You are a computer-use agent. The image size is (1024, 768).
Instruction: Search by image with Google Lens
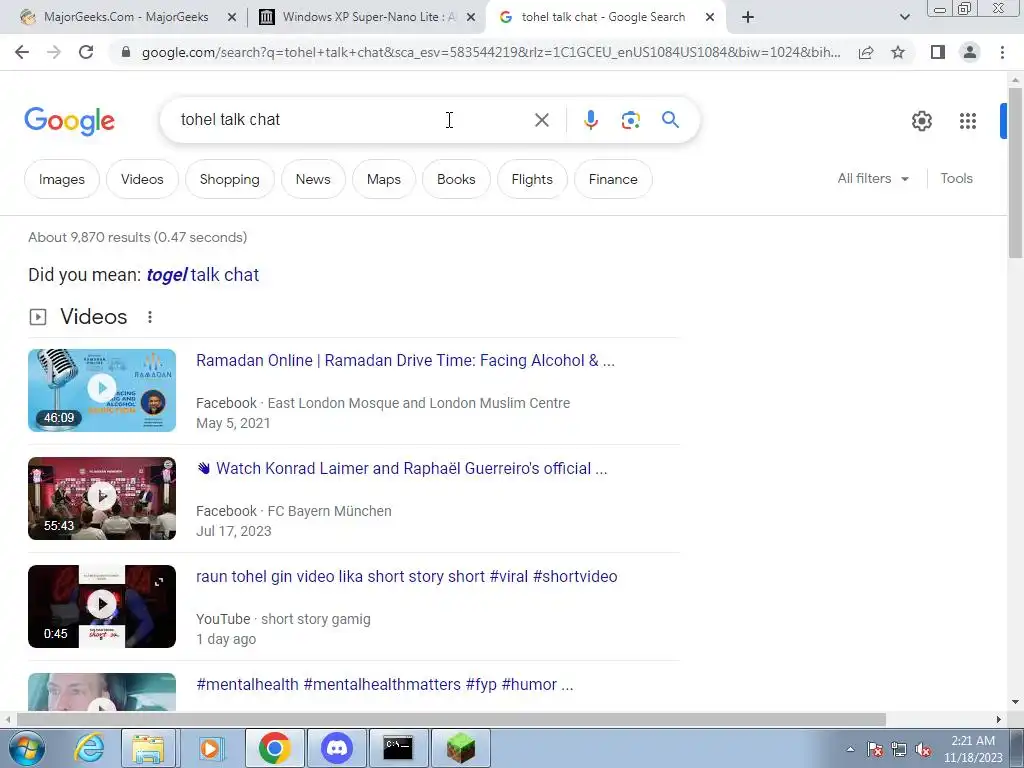630,120
